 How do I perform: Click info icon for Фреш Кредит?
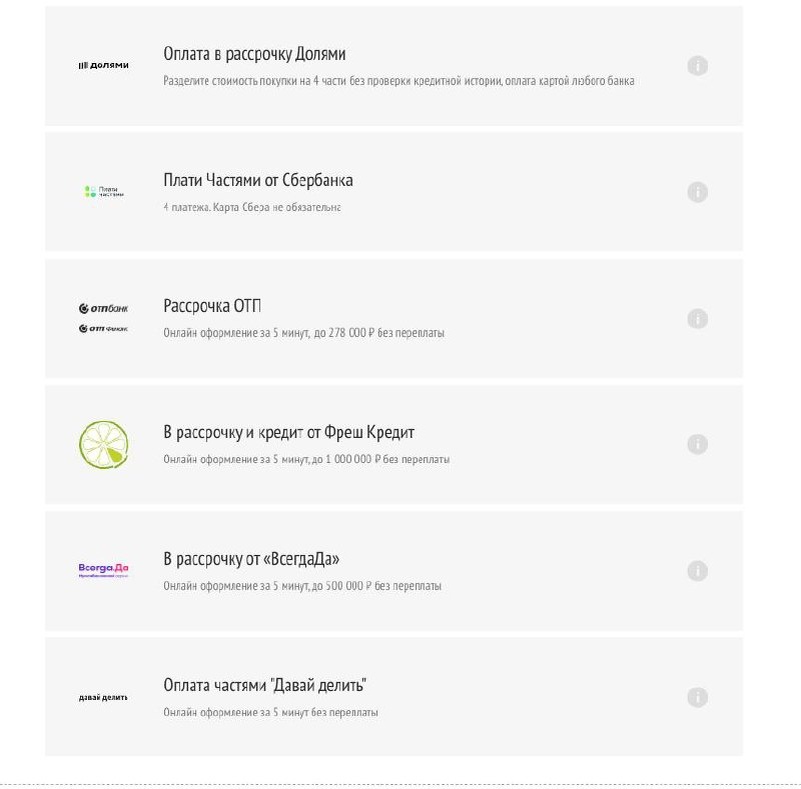698,444
